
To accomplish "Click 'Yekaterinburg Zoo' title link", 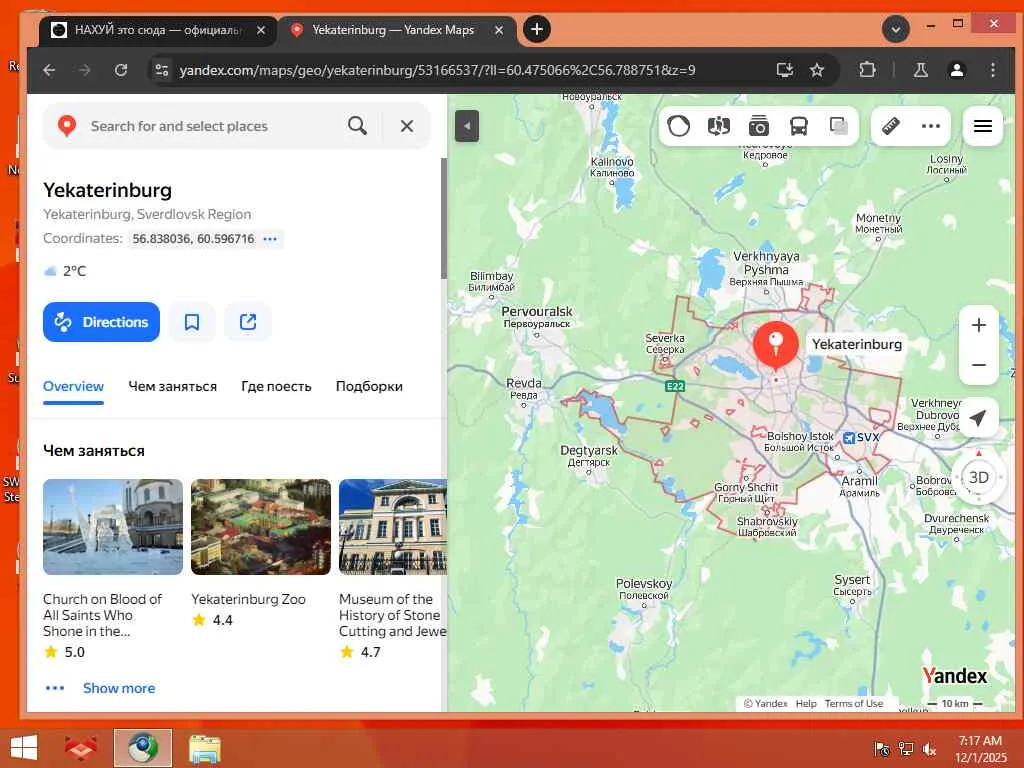I will tap(248, 599).
